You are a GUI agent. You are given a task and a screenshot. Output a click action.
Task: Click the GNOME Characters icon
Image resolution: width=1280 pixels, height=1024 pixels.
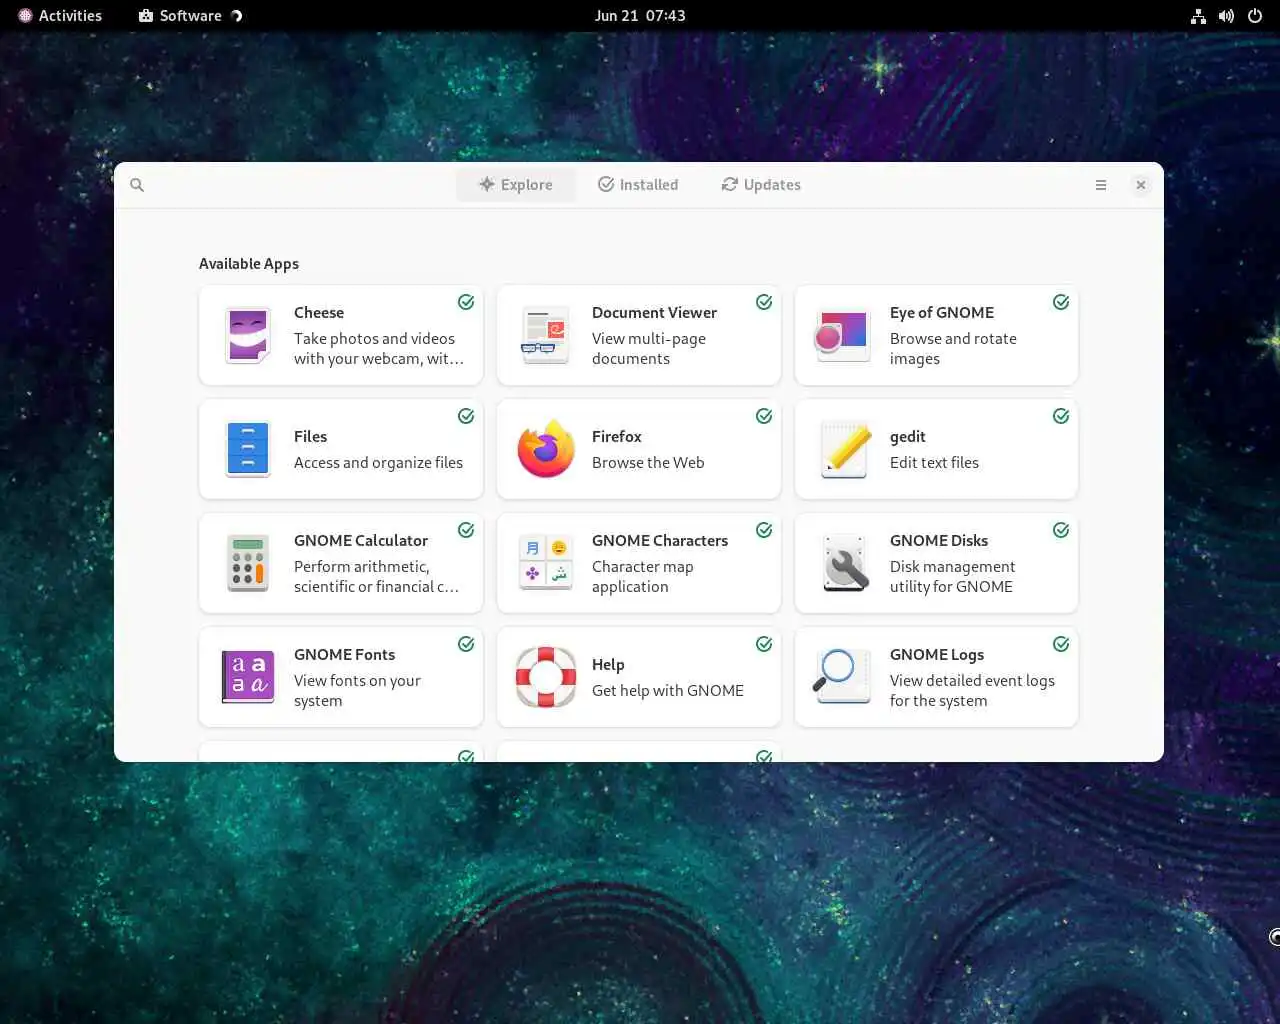(545, 563)
